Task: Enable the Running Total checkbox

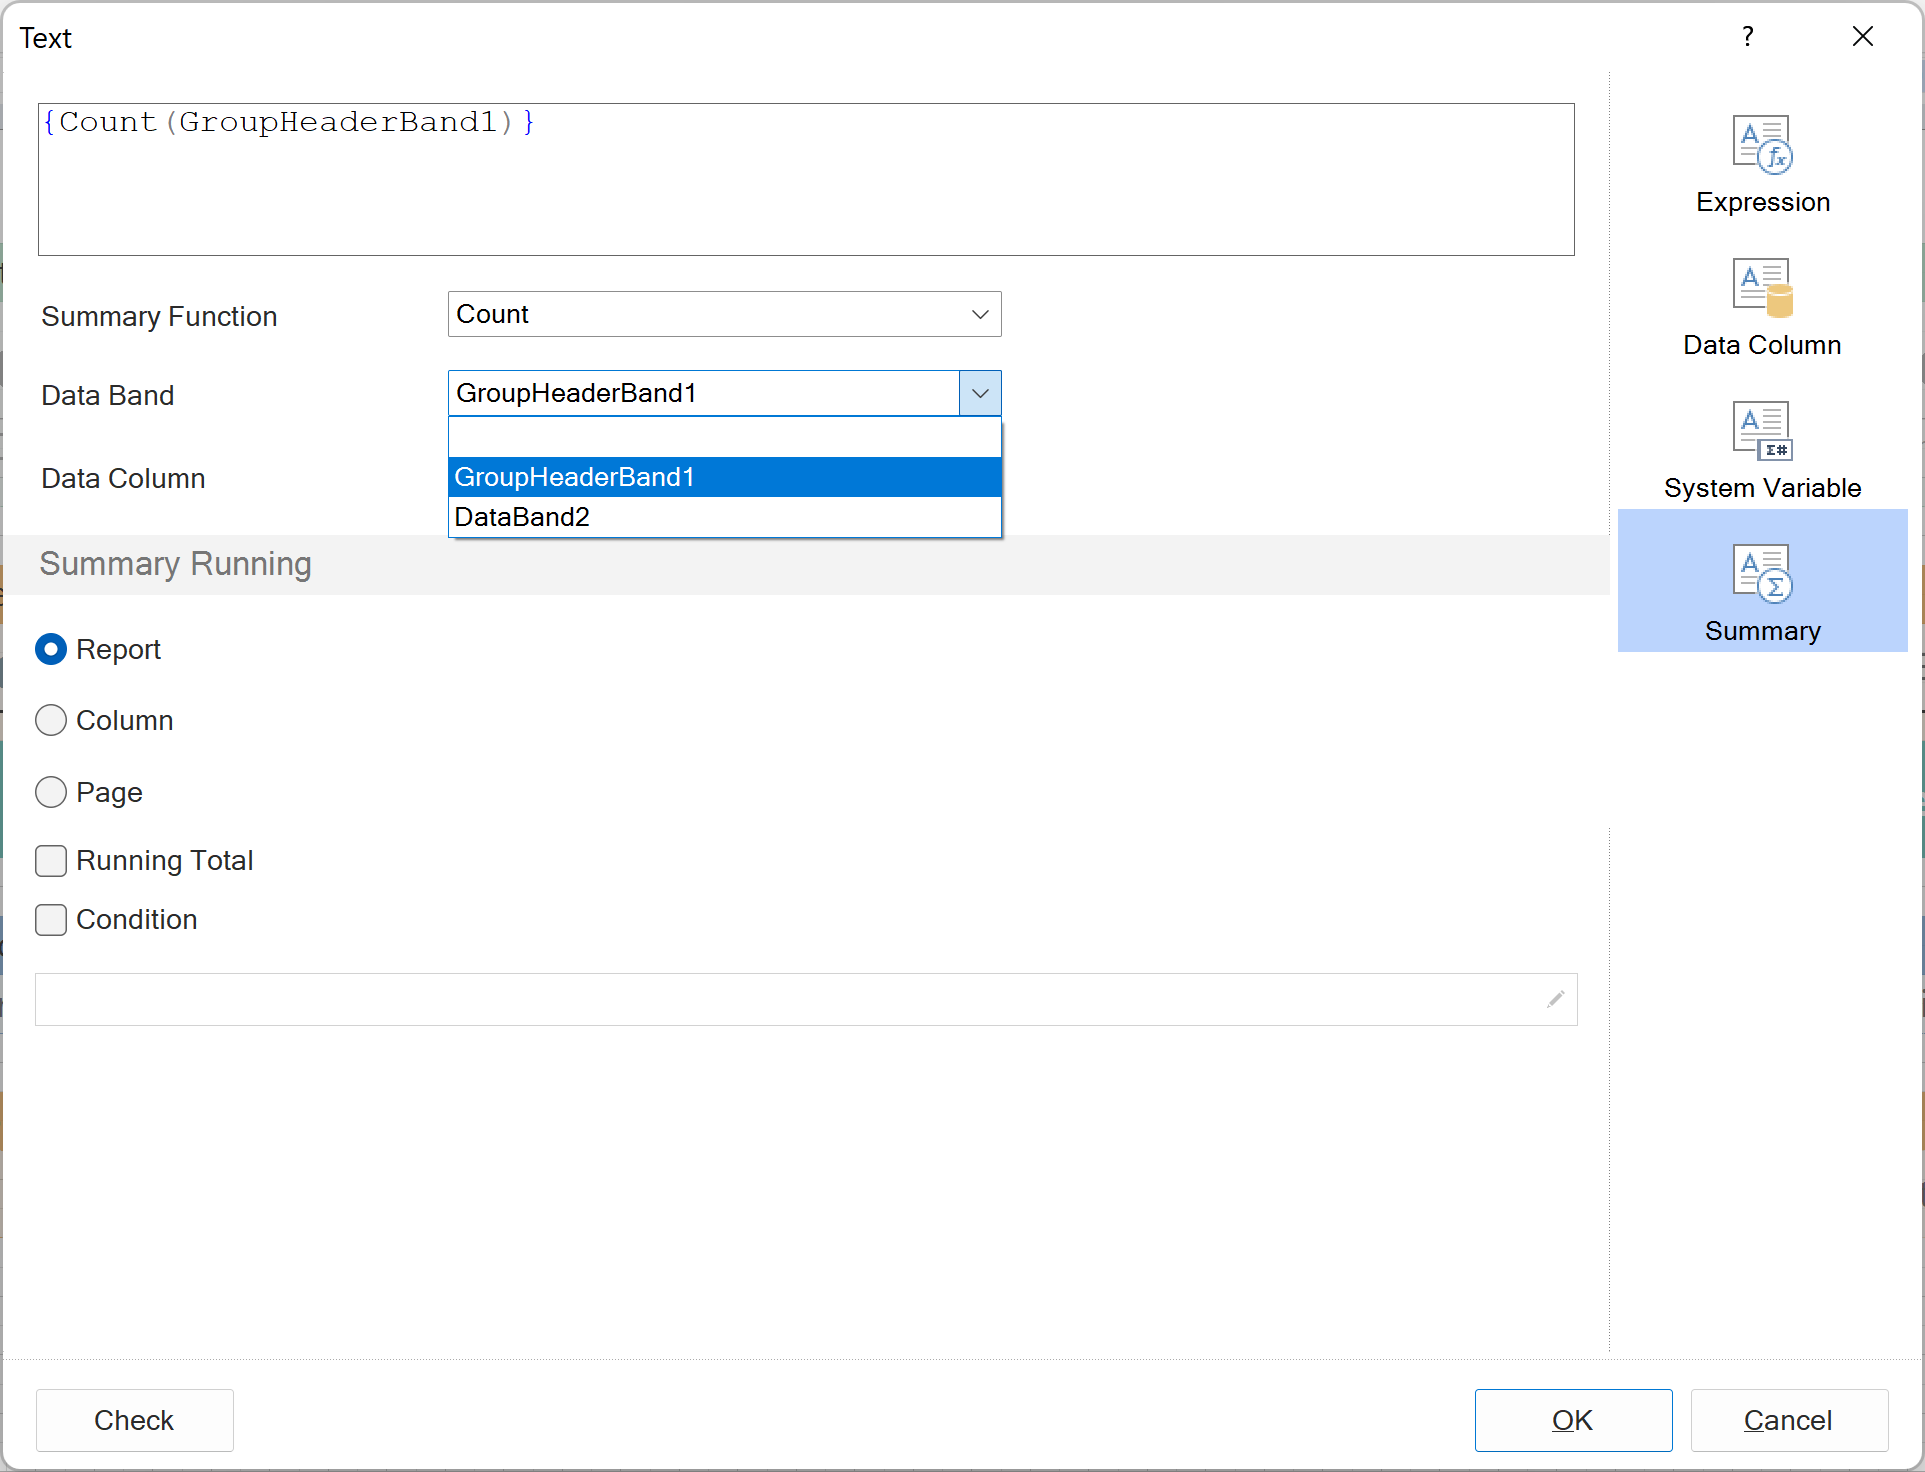Action: tap(51, 860)
